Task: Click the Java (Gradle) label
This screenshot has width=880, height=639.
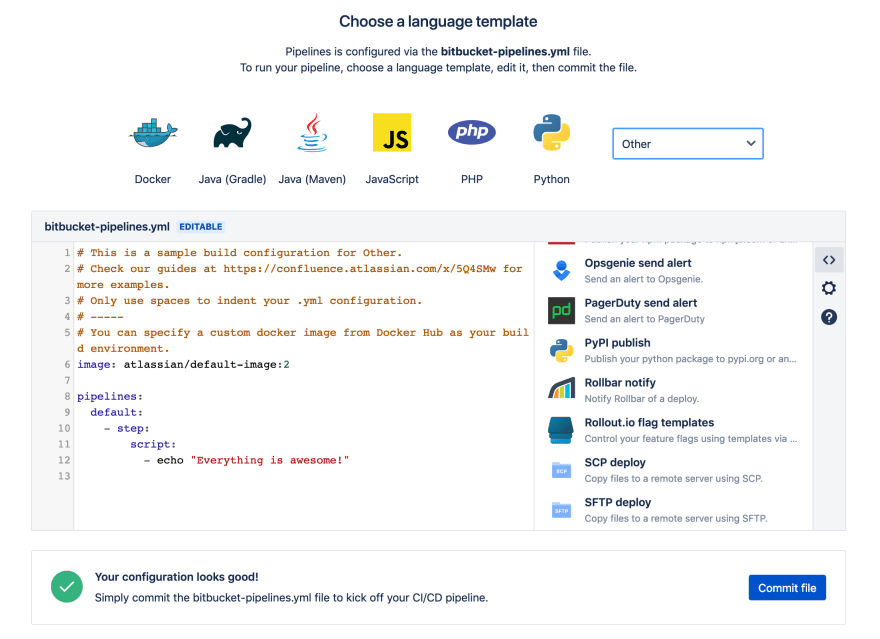Action: [232, 179]
